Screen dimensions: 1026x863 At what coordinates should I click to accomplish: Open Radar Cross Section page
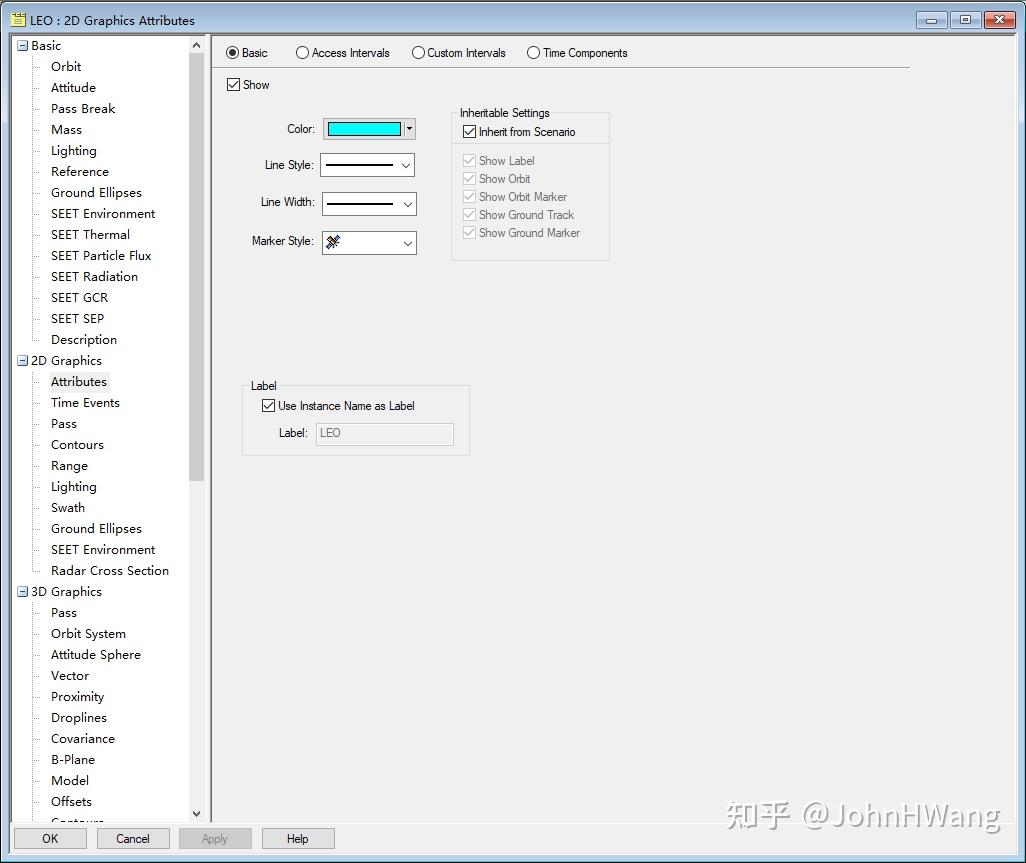110,571
